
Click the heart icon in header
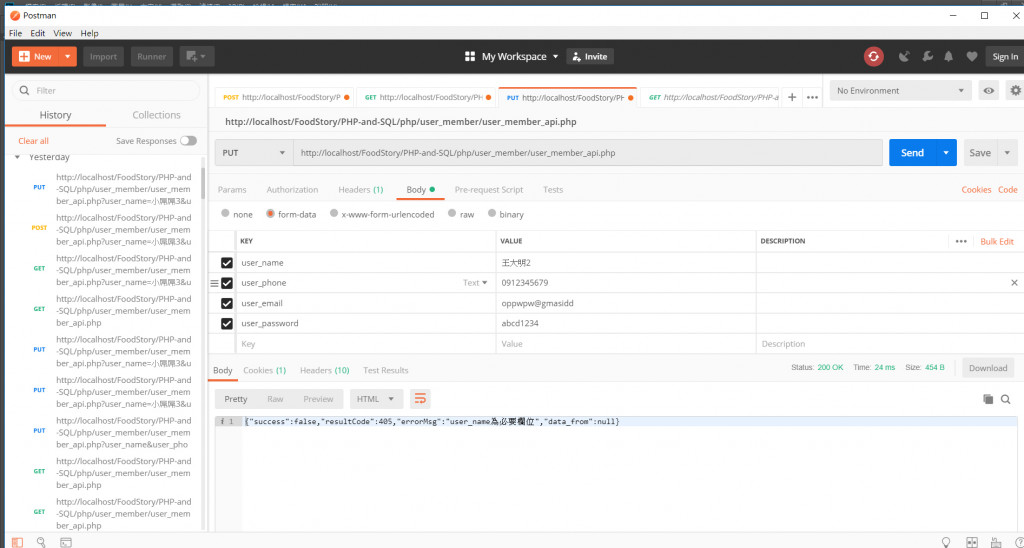[972, 57]
